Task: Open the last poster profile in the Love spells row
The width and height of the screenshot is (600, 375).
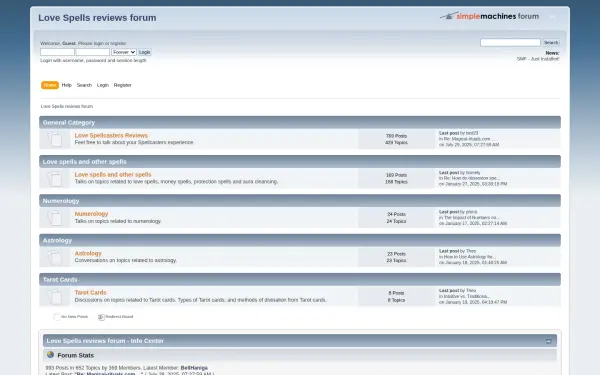Action: tap(473, 173)
